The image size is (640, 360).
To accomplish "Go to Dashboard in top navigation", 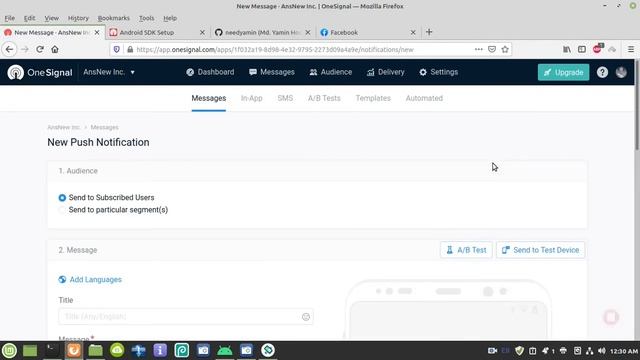I will pos(210,72).
